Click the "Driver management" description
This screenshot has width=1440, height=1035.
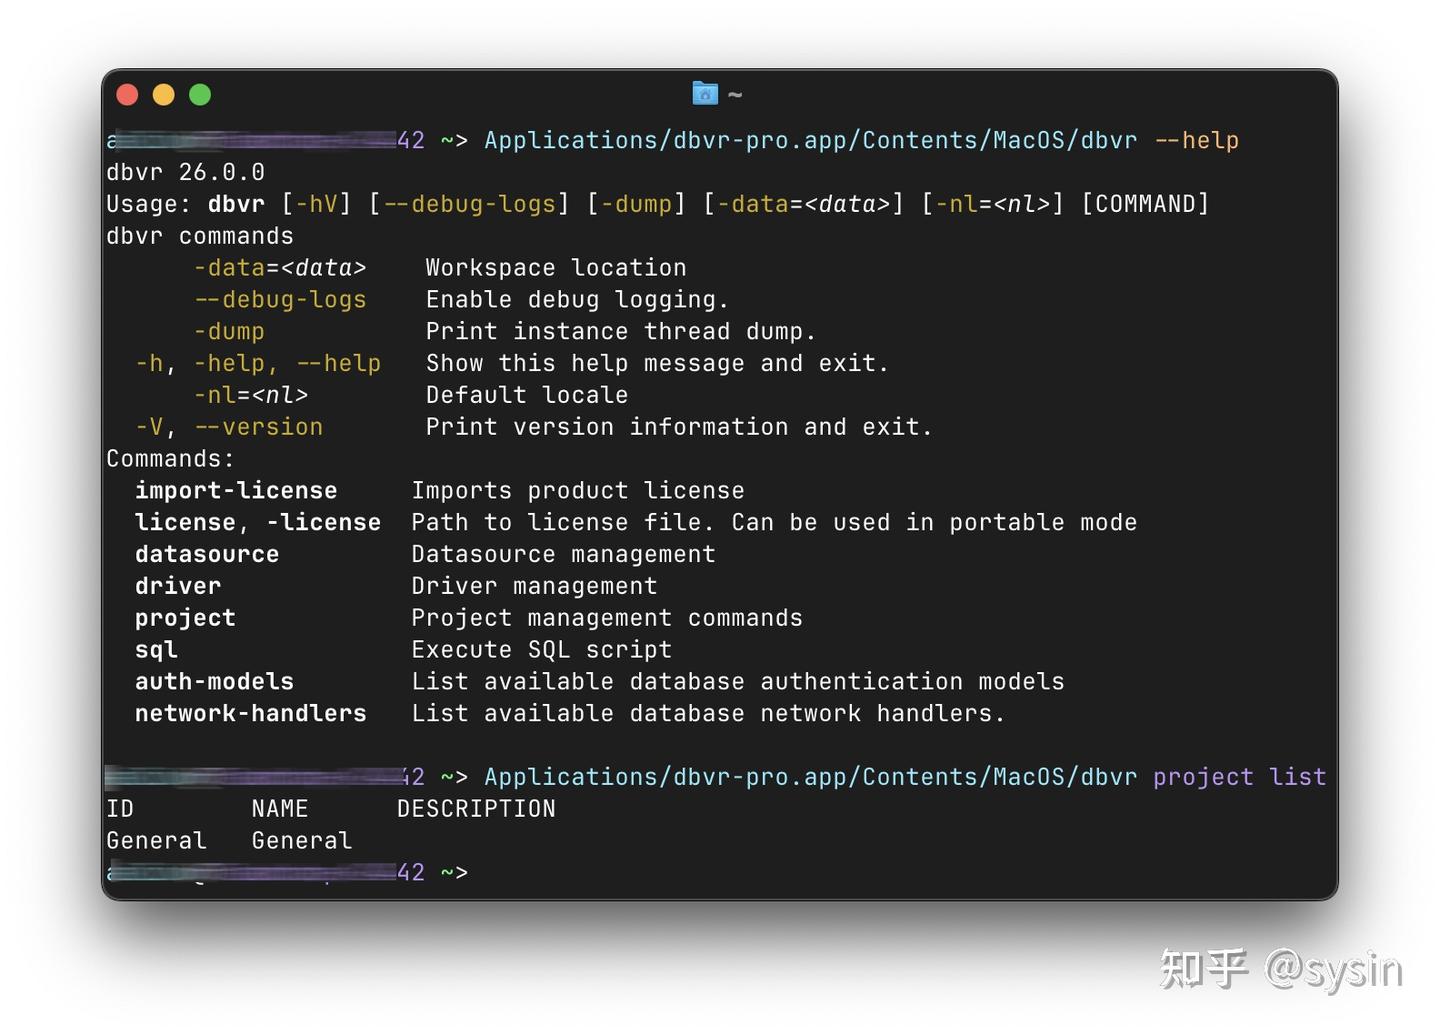point(535,586)
